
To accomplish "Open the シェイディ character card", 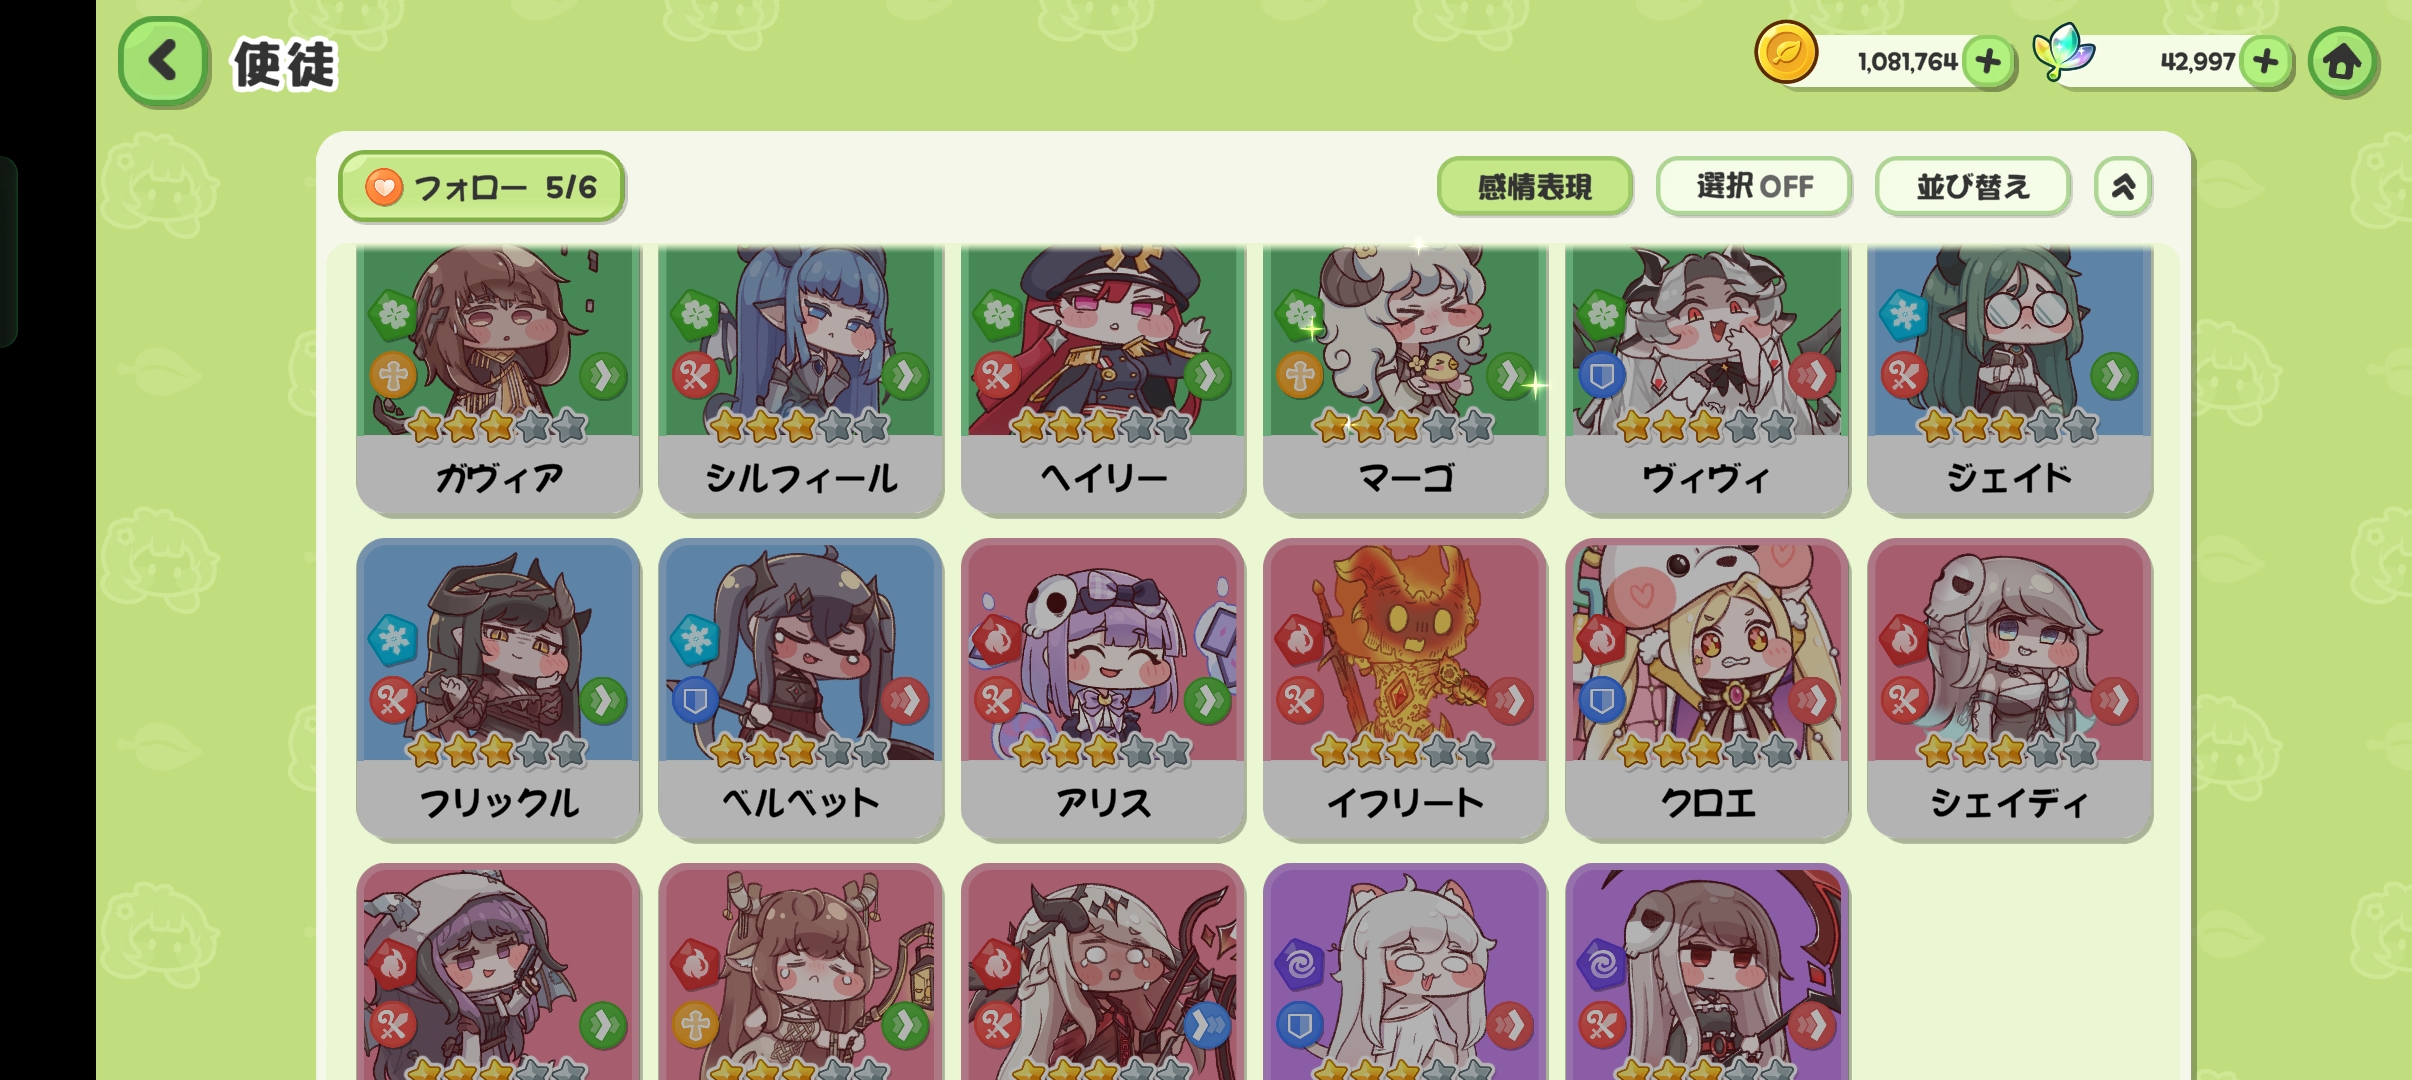I will tap(2010, 689).
